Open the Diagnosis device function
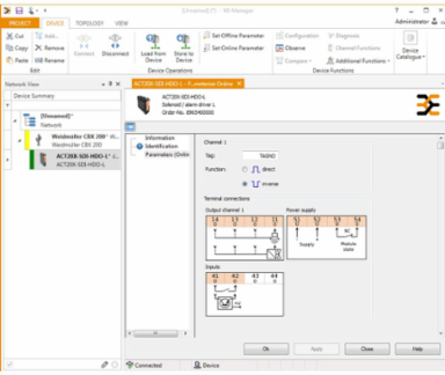 pos(344,35)
